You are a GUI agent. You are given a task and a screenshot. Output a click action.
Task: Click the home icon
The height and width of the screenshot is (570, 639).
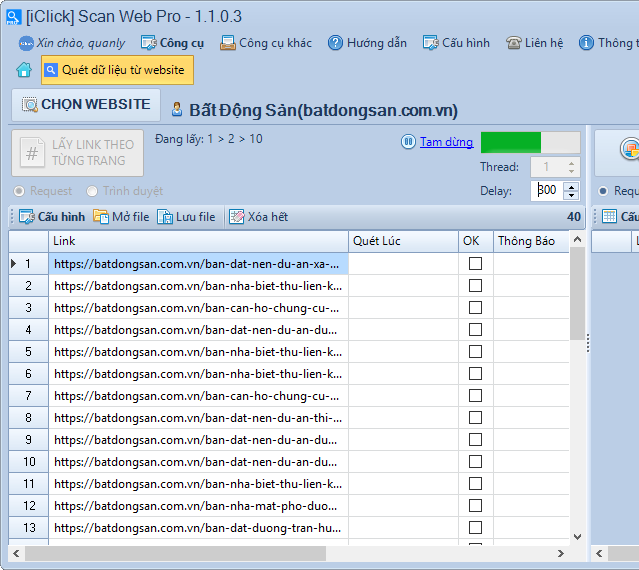[x=24, y=70]
